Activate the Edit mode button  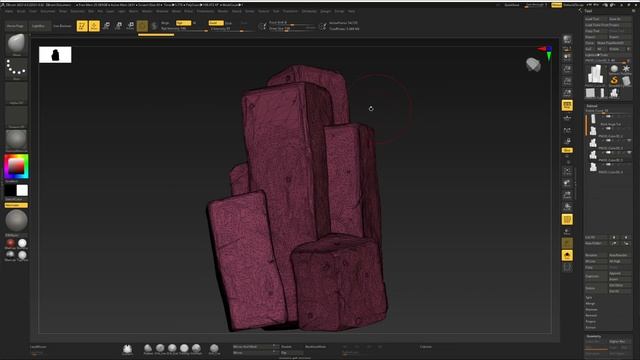coord(82,26)
